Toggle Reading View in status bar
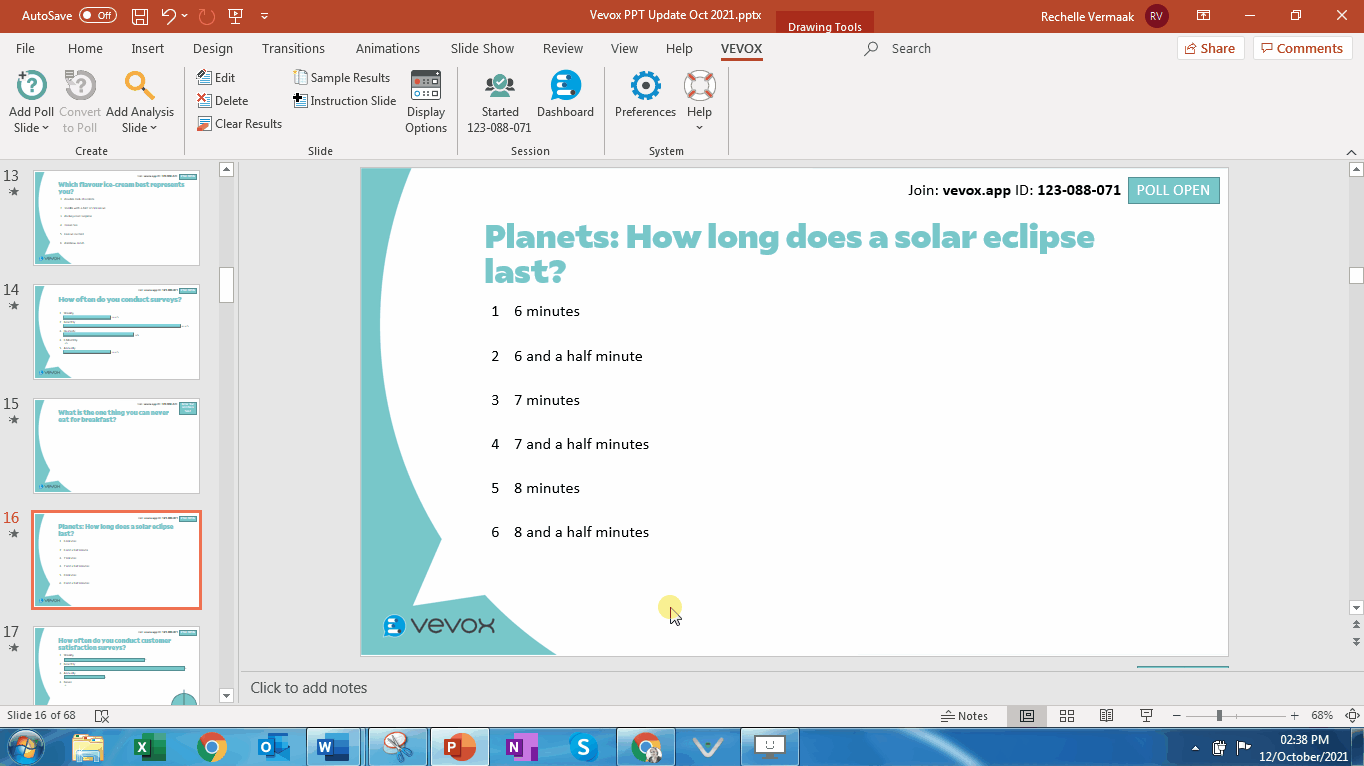The height and width of the screenshot is (766, 1364). click(1107, 716)
